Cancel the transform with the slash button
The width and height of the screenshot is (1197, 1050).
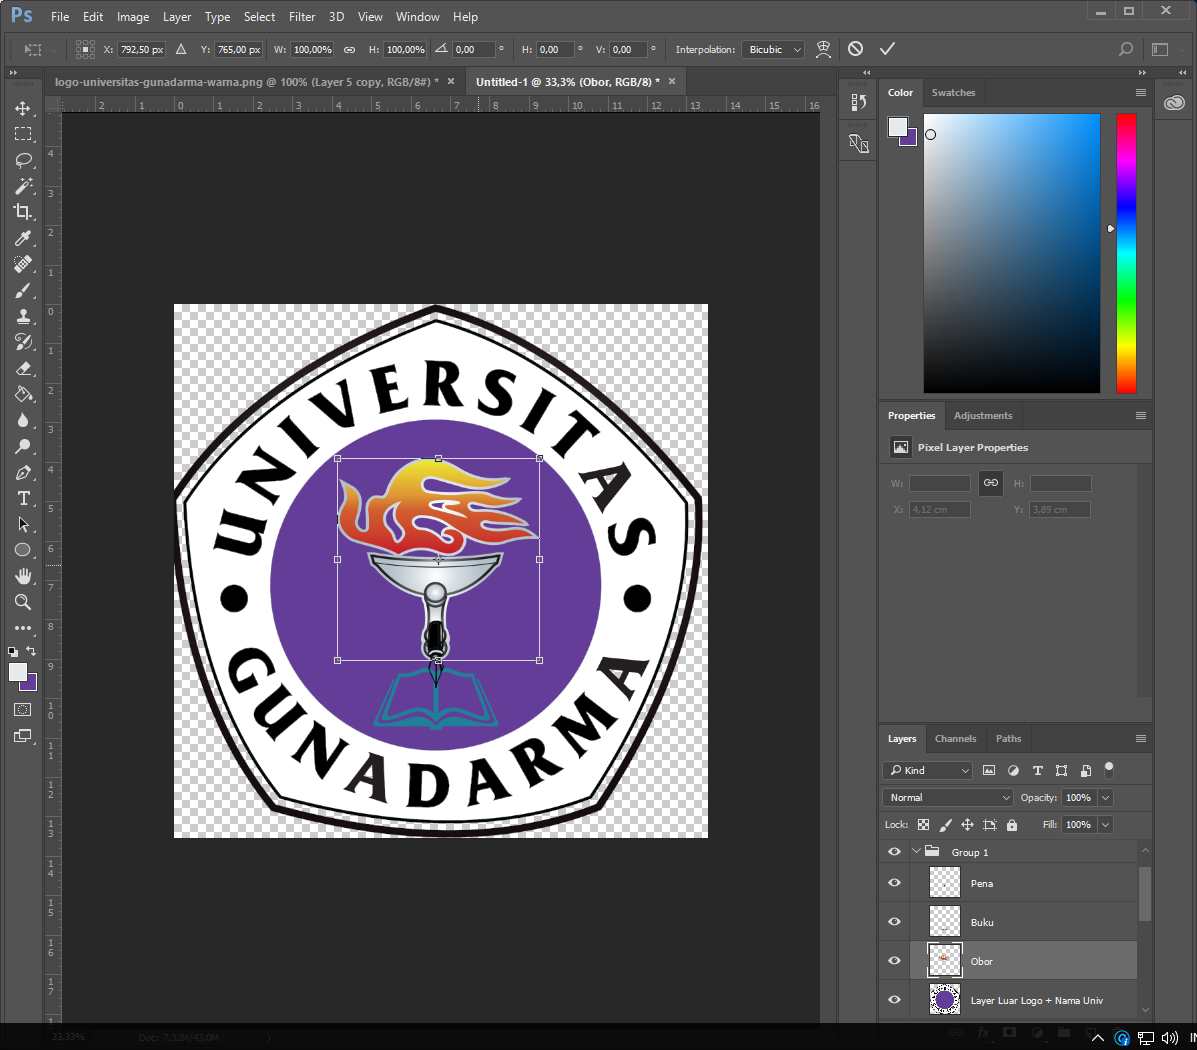click(x=855, y=46)
